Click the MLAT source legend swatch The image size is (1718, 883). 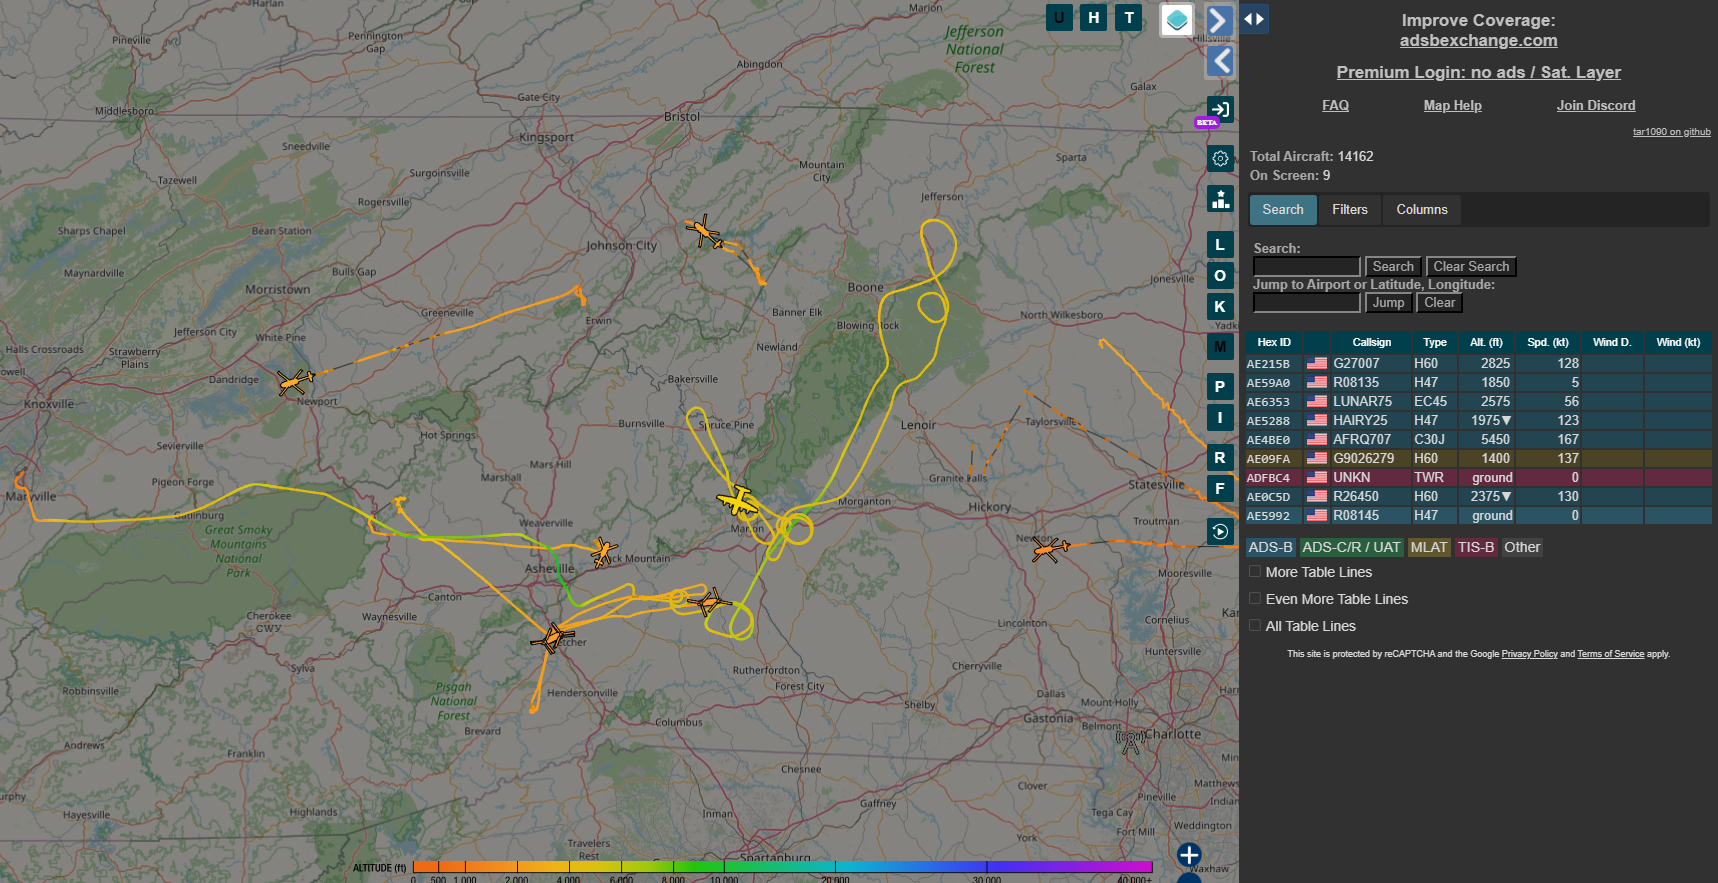(1428, 547)
